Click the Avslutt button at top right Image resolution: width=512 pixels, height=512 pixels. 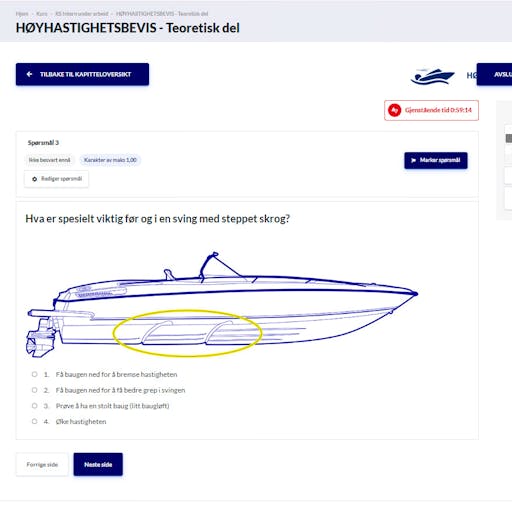point(494,74)
